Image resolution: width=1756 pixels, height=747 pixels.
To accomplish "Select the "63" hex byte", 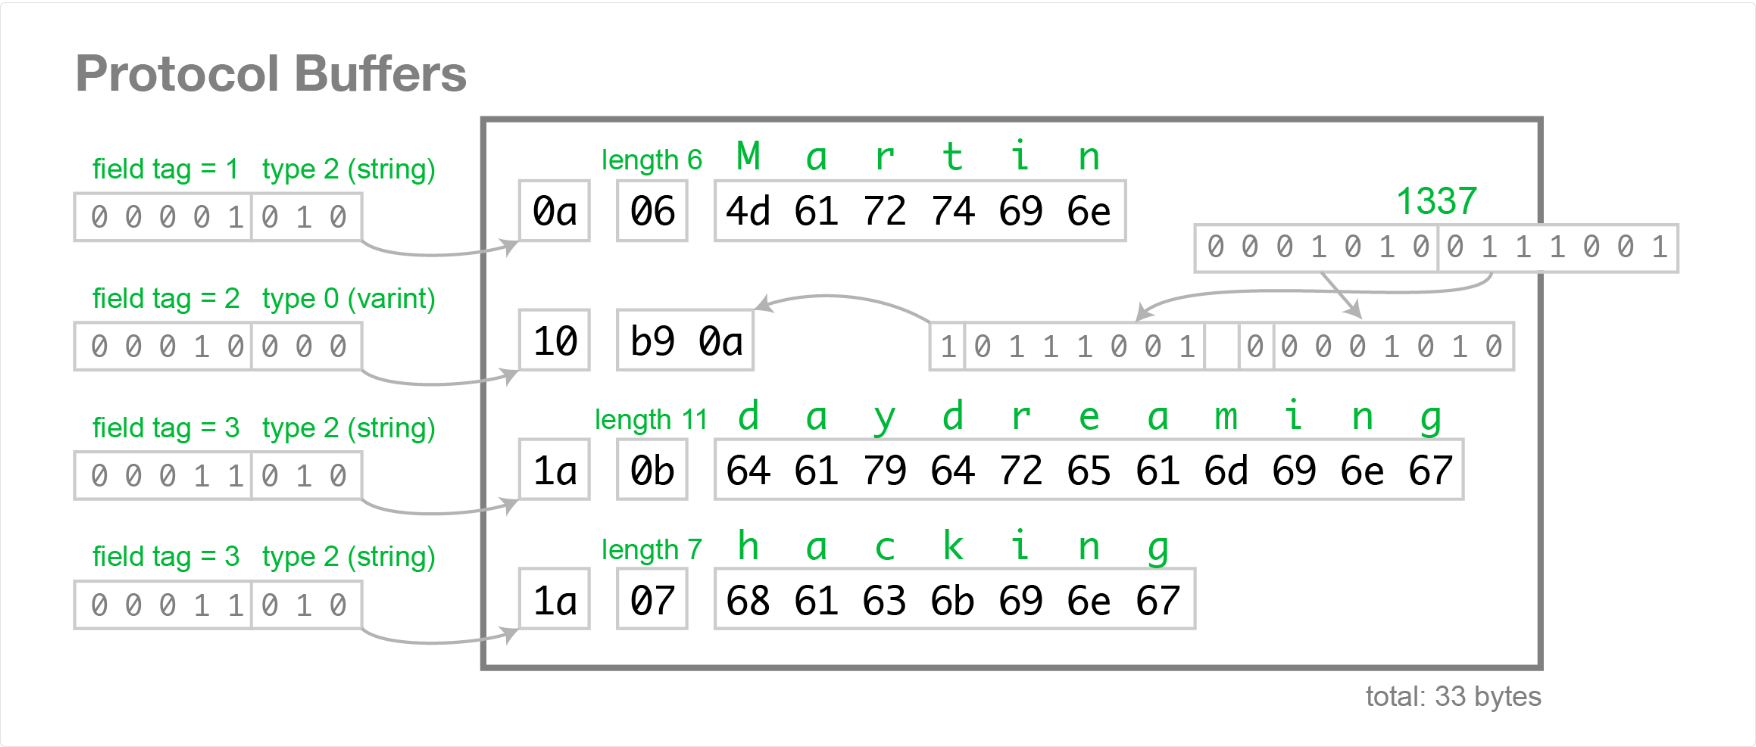I will [x=884, y=600].
